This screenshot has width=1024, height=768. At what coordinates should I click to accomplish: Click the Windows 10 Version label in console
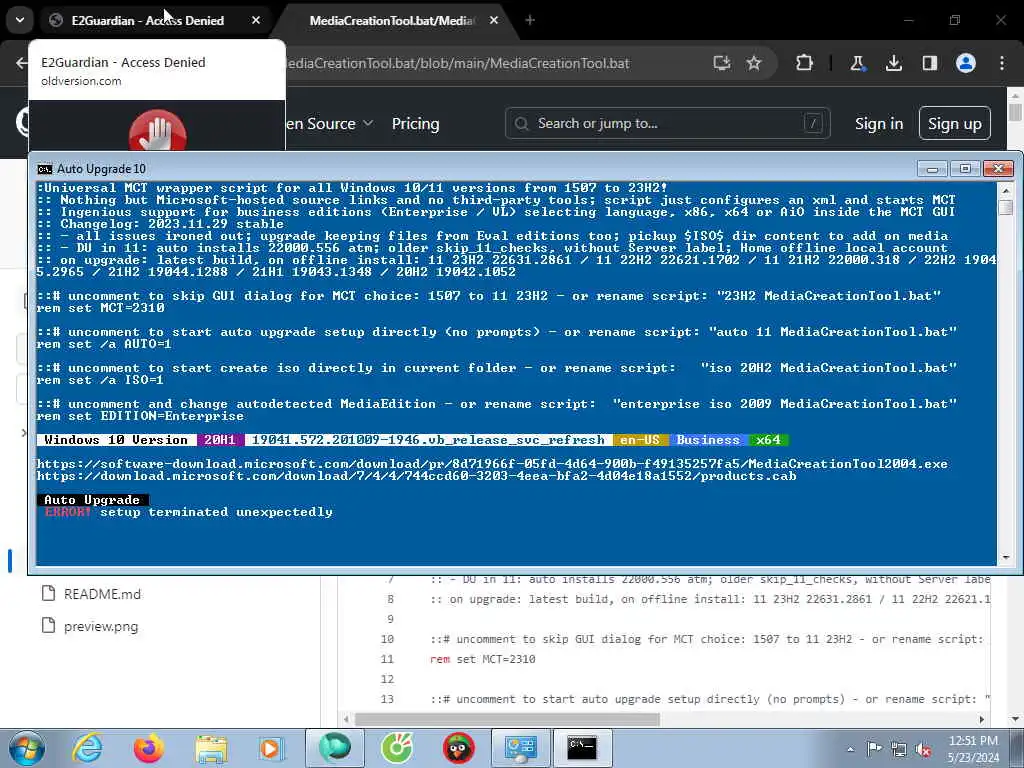click(x=116, y=440)
